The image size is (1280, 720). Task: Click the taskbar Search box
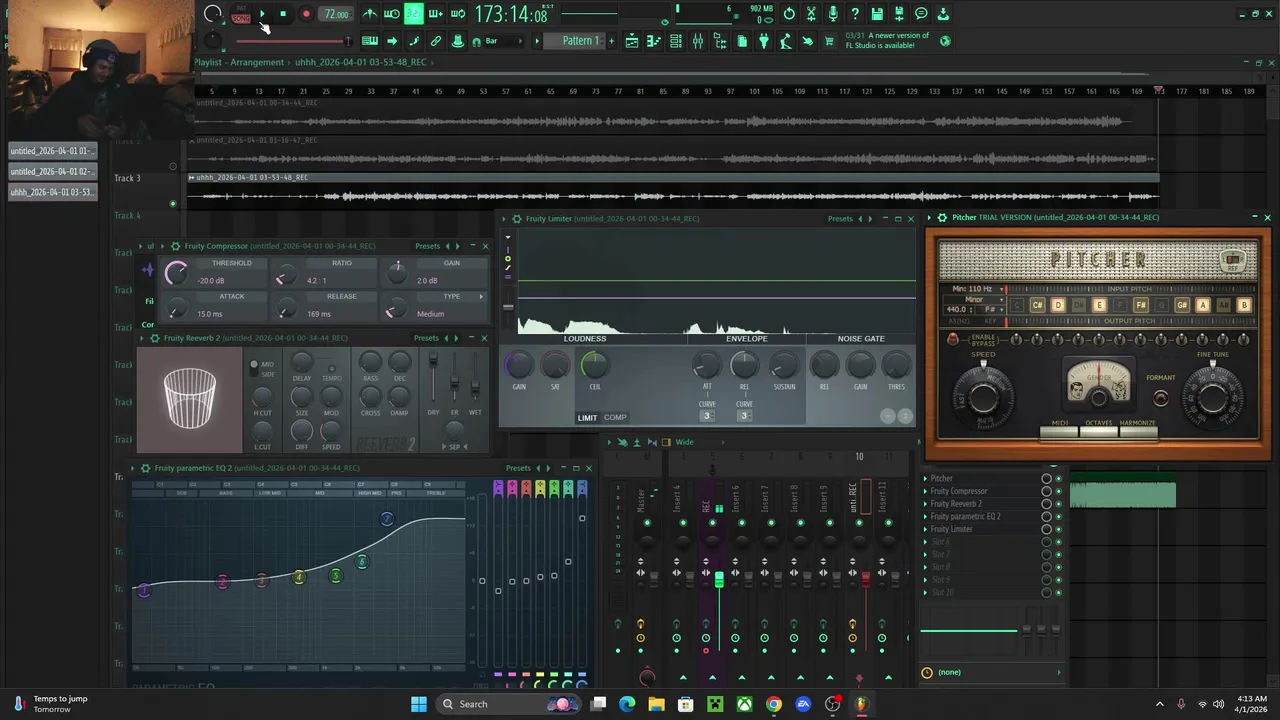click(510, 704)
